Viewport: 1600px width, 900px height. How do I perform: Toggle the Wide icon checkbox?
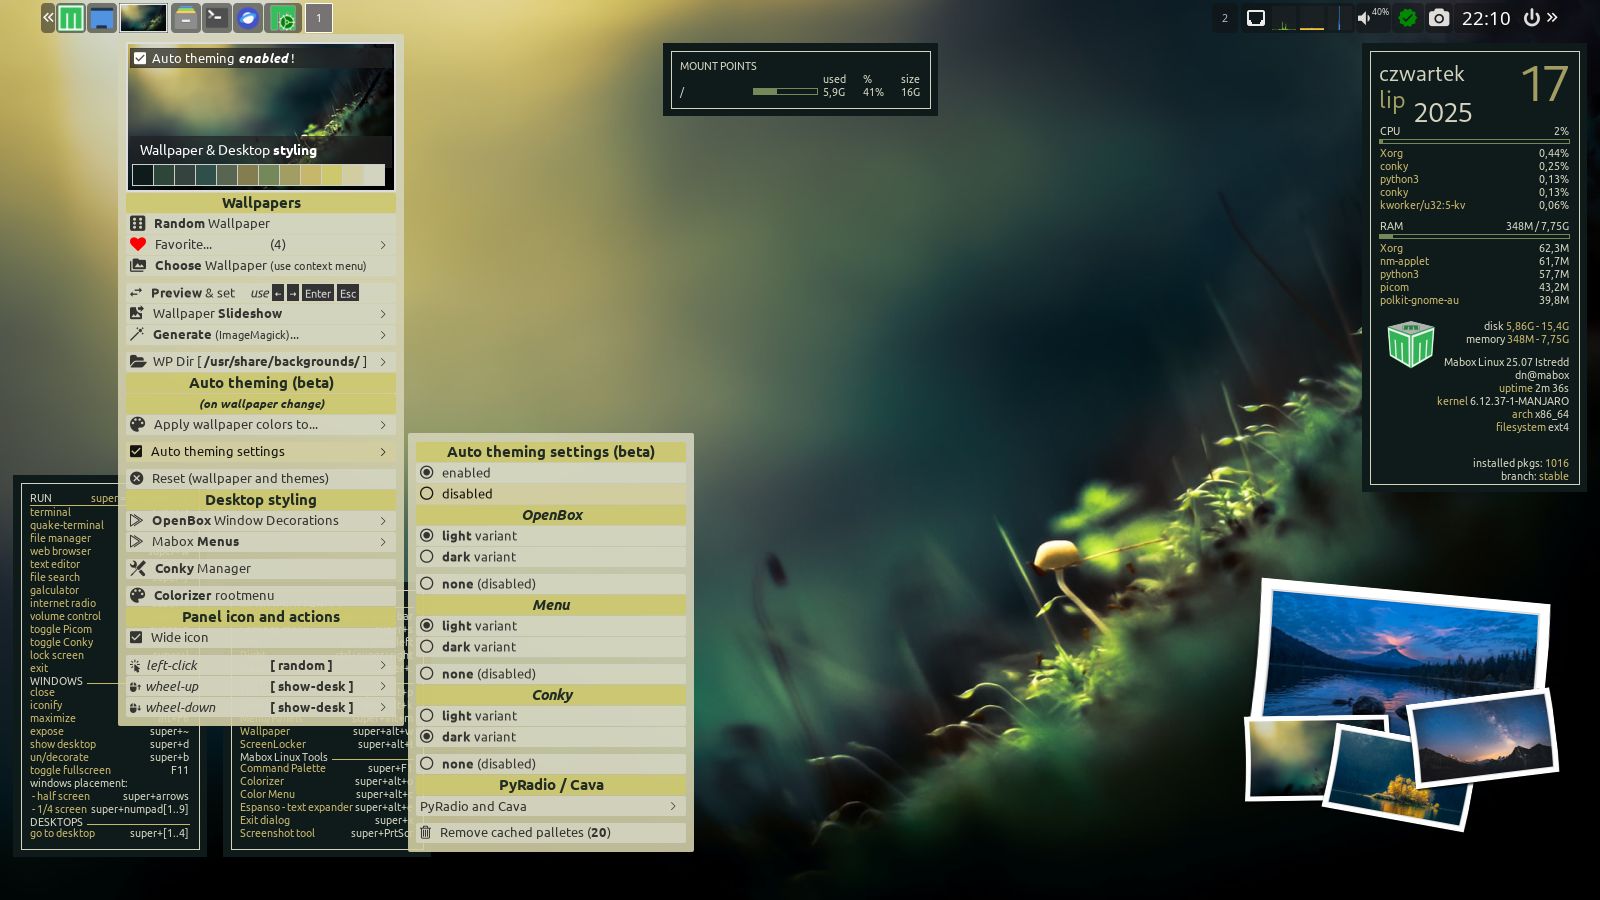point(136,637)
